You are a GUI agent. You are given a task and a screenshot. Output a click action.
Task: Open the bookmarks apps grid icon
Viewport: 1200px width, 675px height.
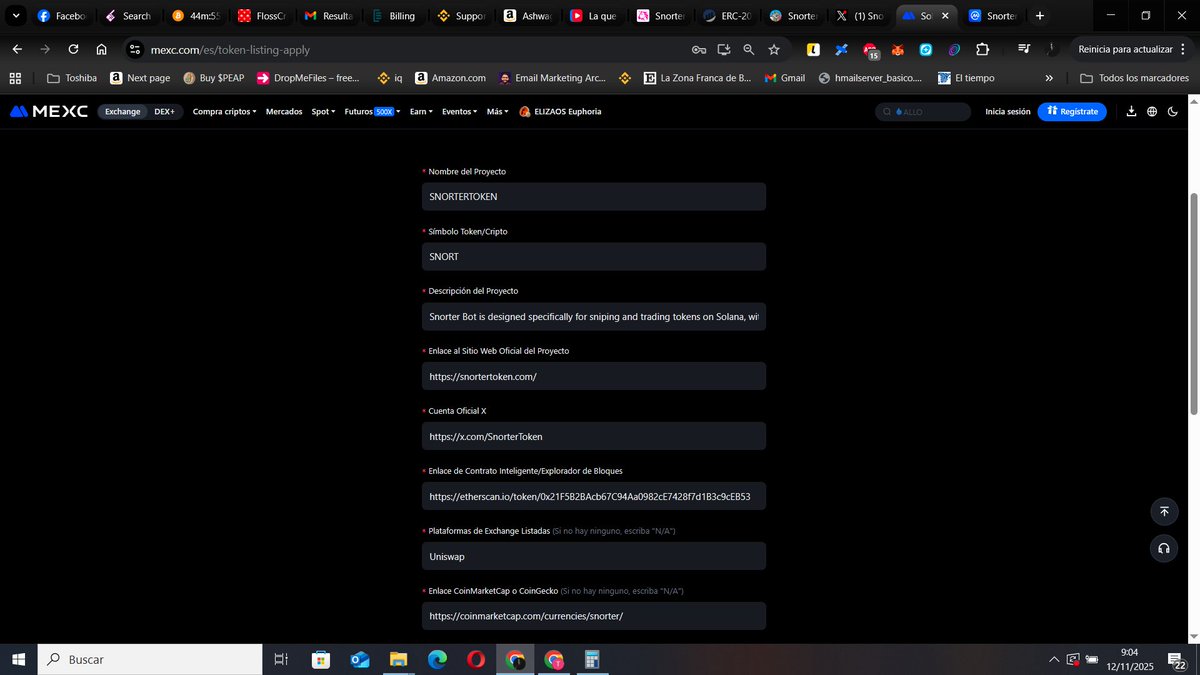15,78
